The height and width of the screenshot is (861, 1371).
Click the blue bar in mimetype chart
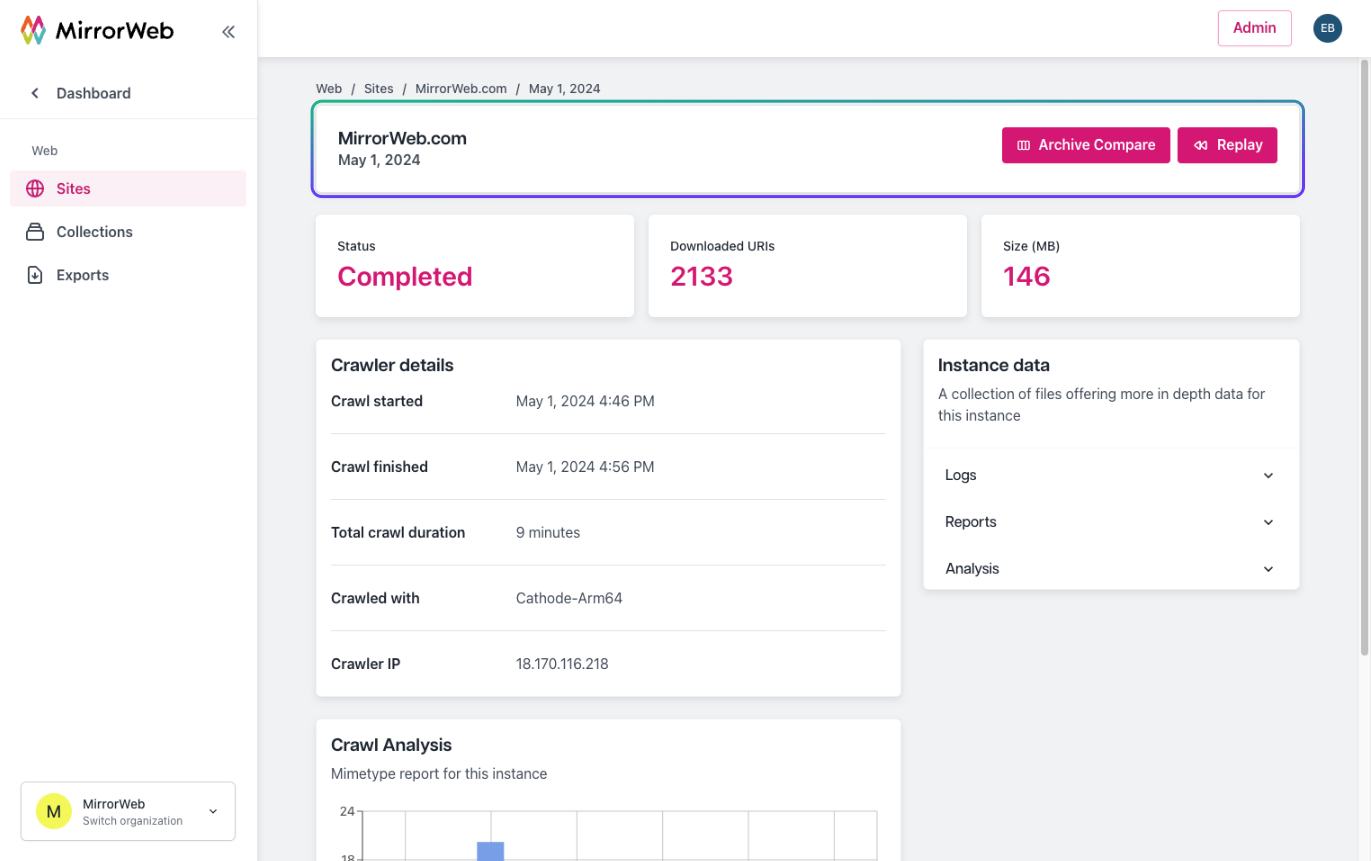point(490,851)
